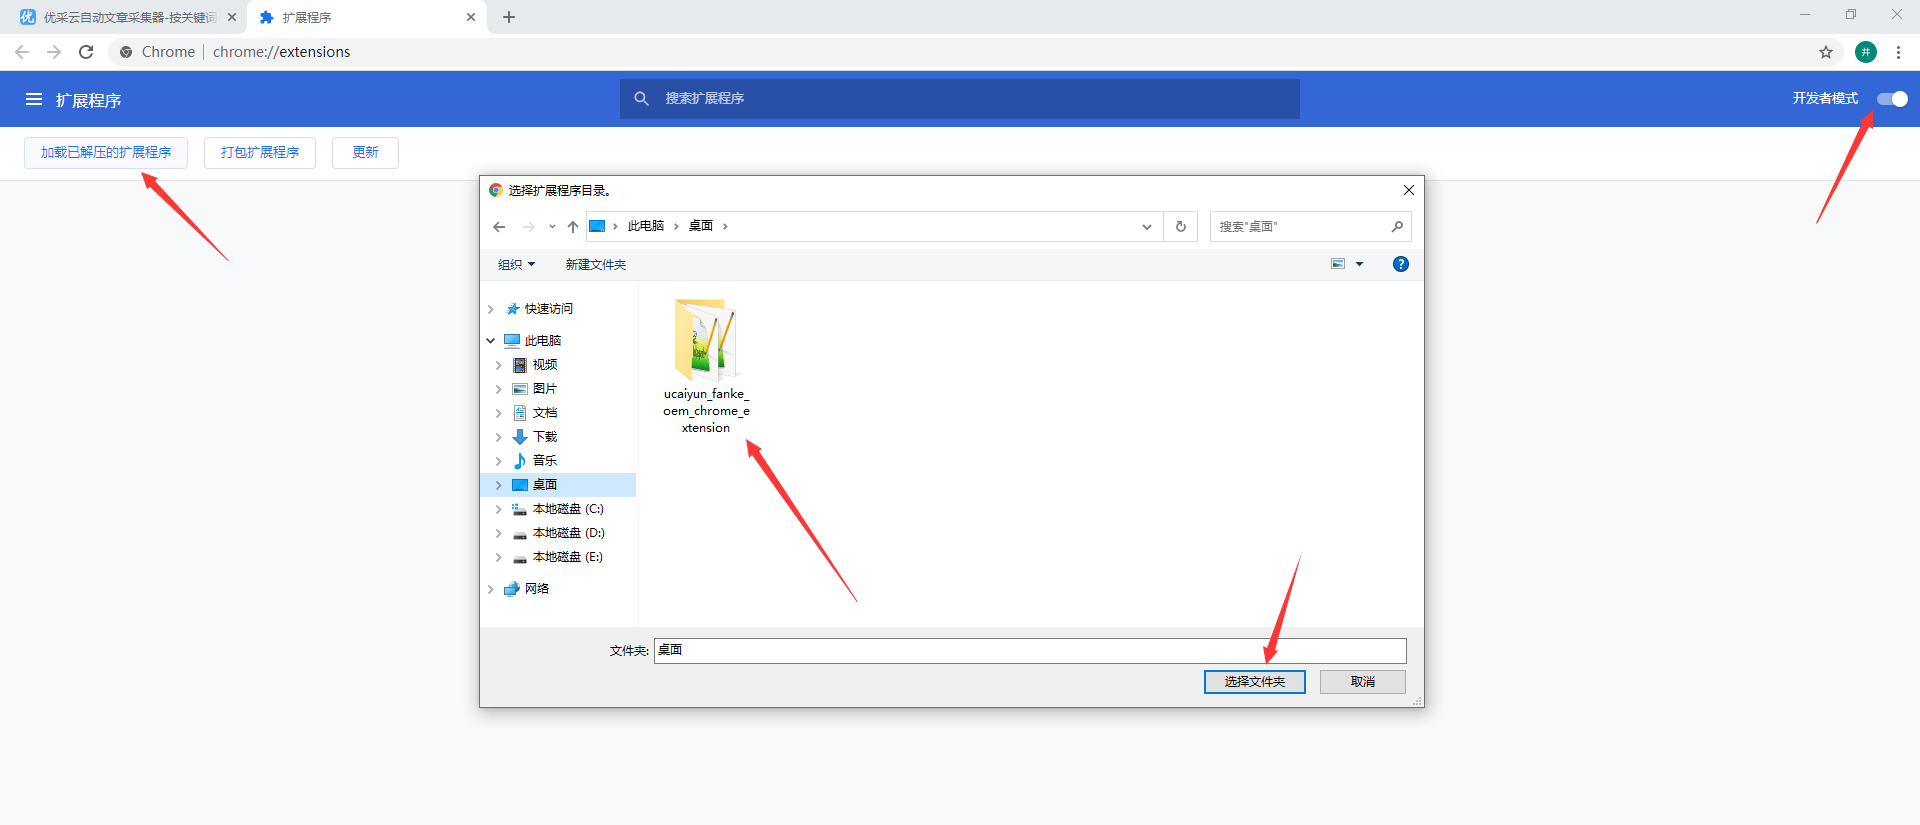This screenshot has width=1920, height=825.
Task: Click the Load unpacked extension button
Action: 106,153
